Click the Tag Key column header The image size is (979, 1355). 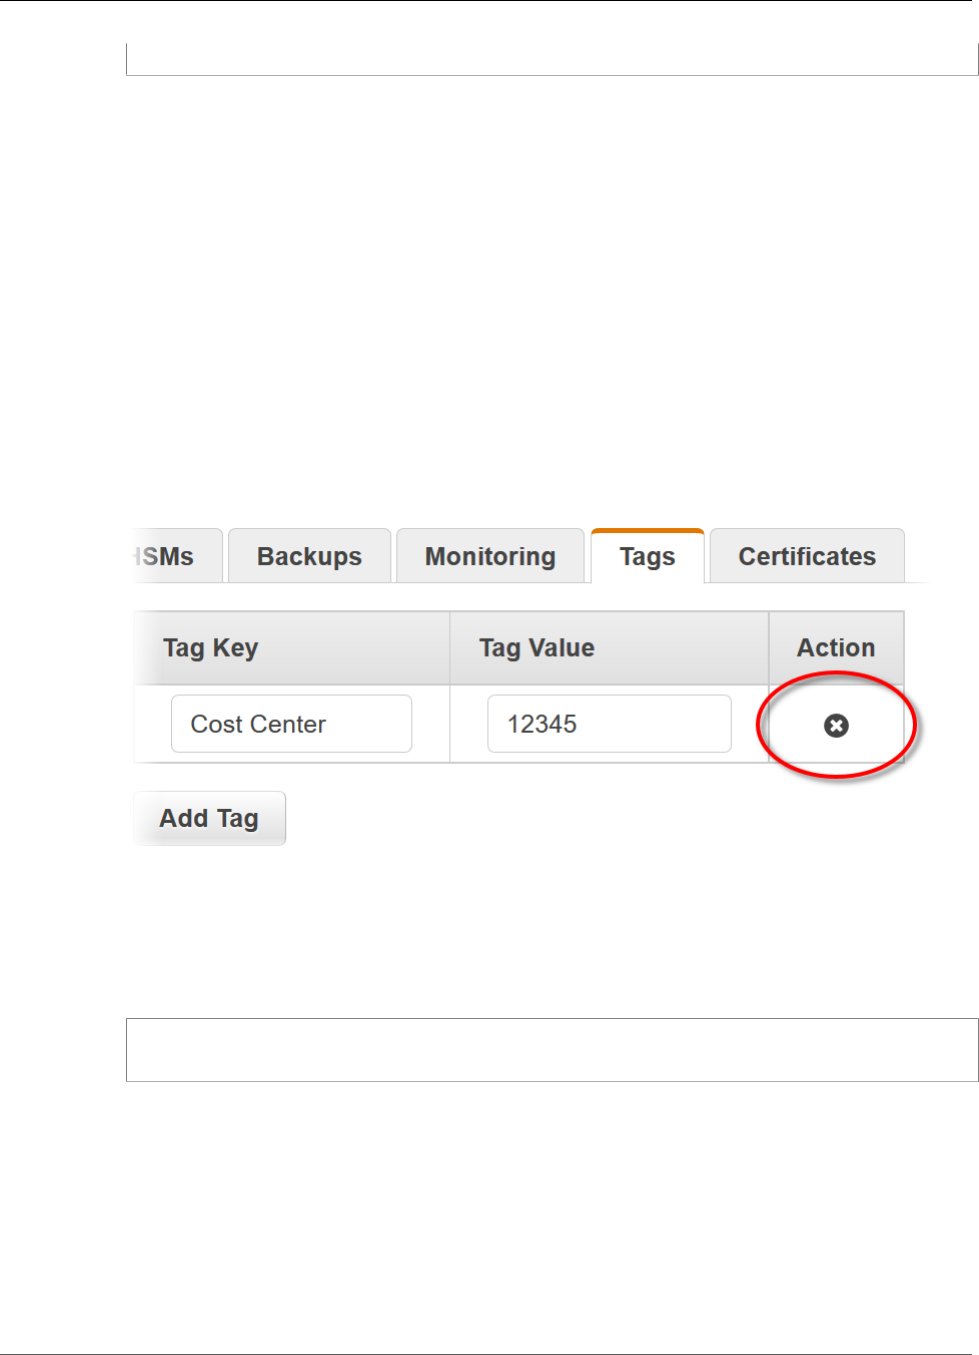coord(292,648)
